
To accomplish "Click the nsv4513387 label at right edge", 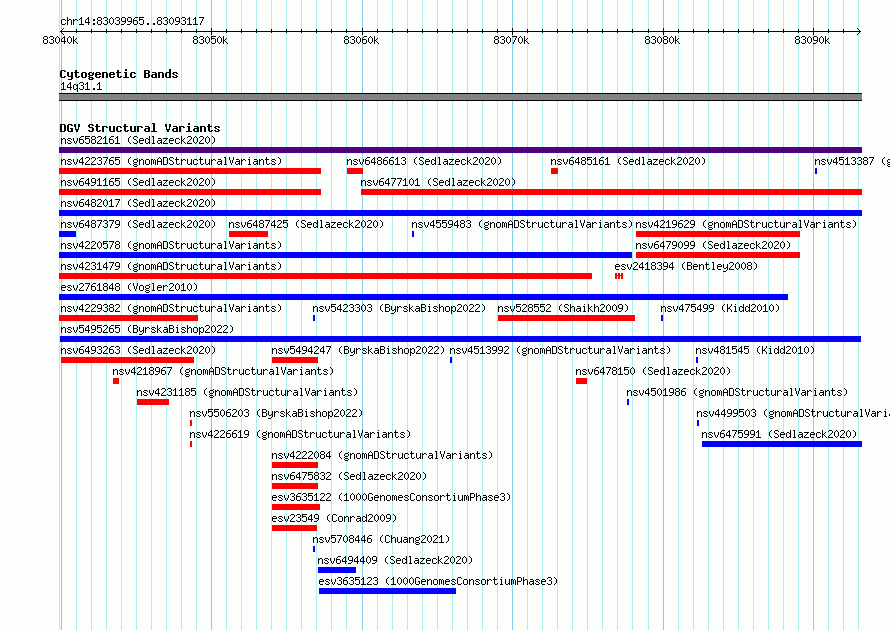I will [851, 161].
